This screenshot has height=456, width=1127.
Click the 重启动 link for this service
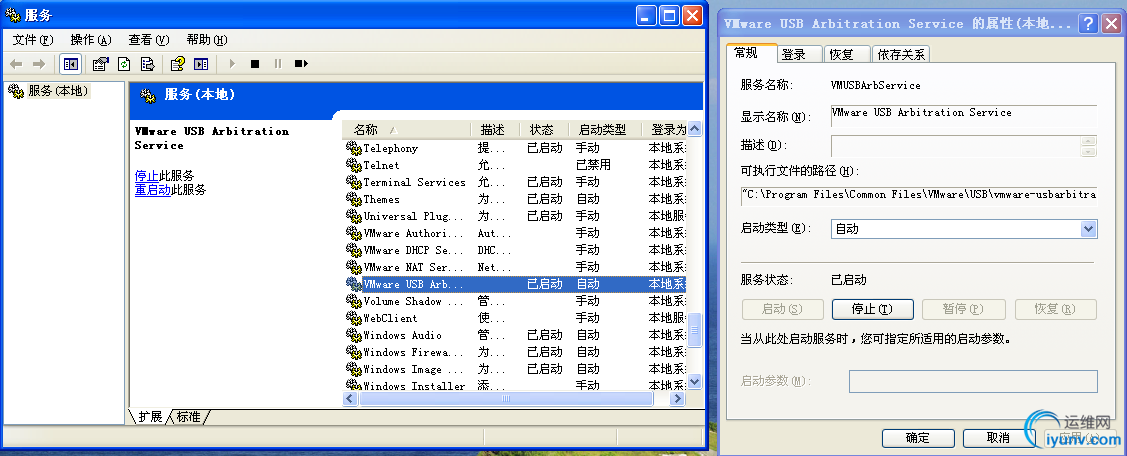(x=152, y=190)
